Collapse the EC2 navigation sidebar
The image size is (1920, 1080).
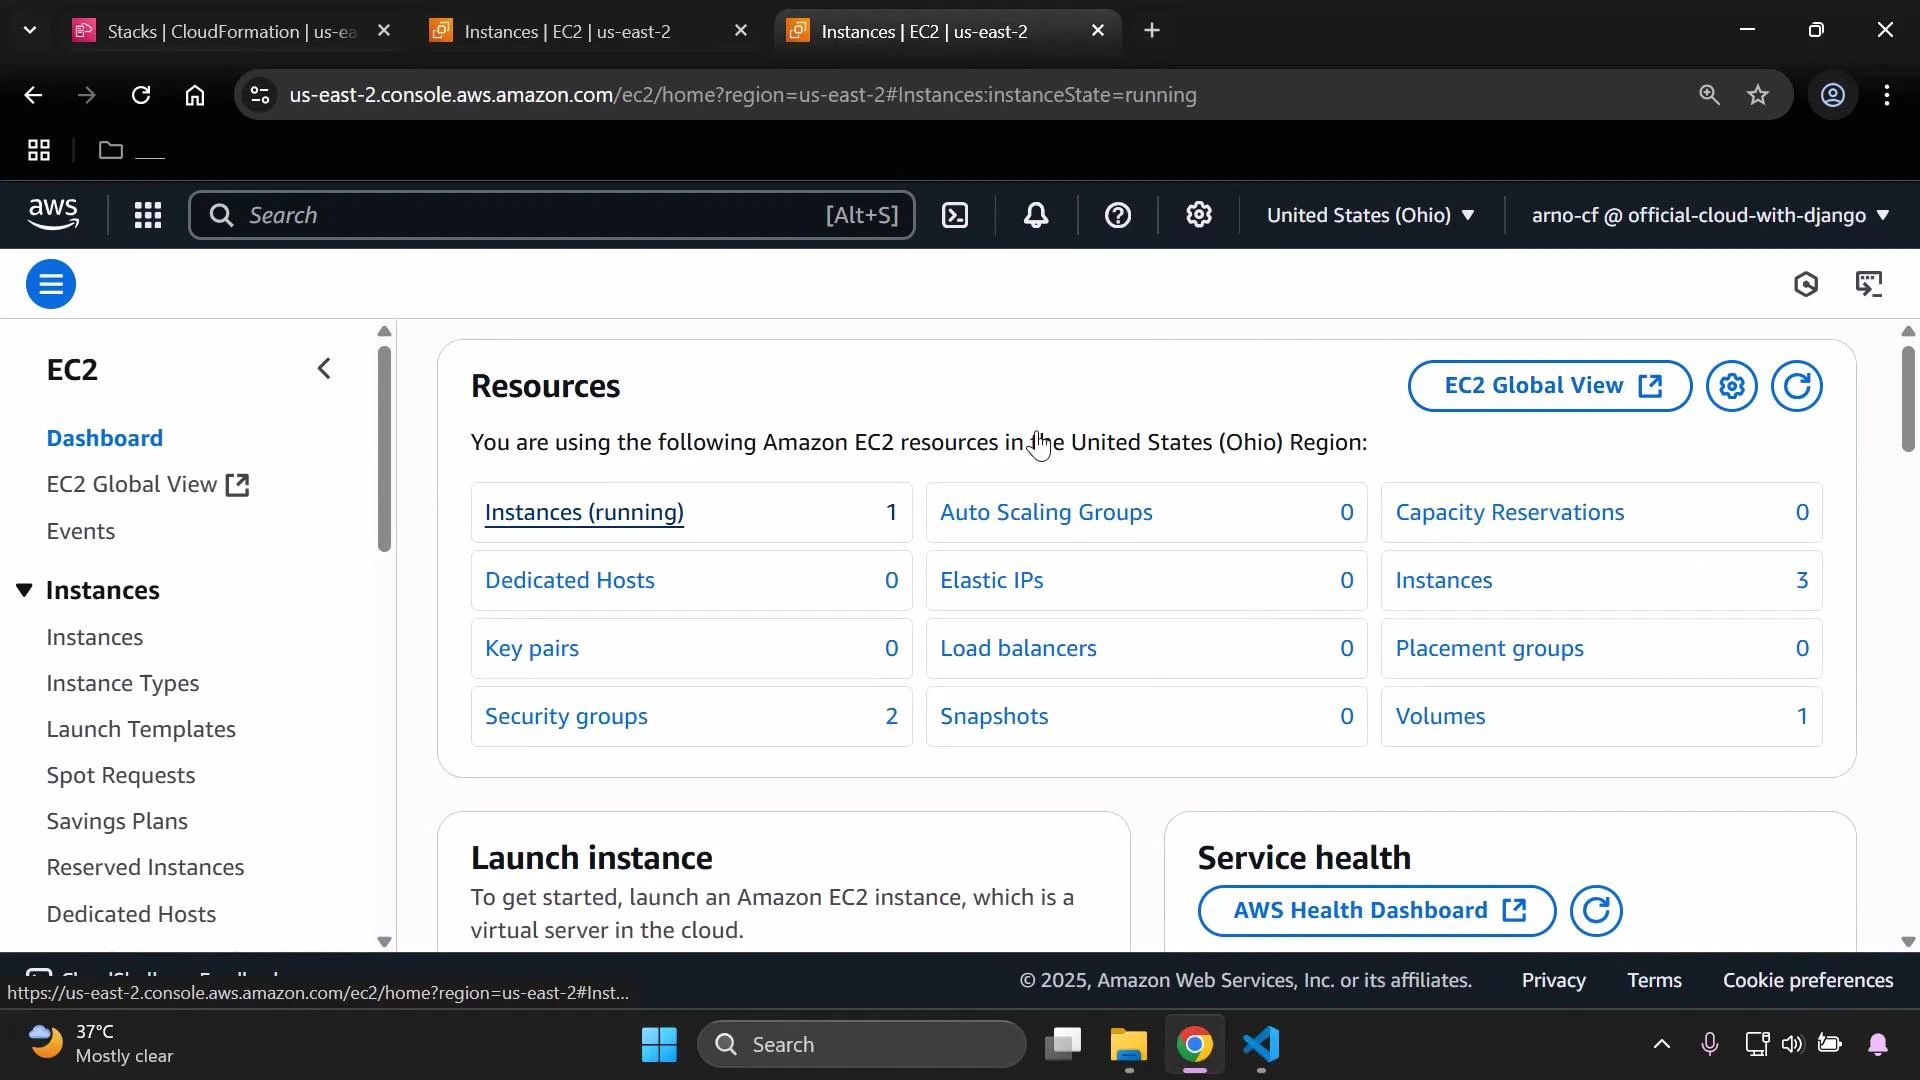[x=324, y=368]
